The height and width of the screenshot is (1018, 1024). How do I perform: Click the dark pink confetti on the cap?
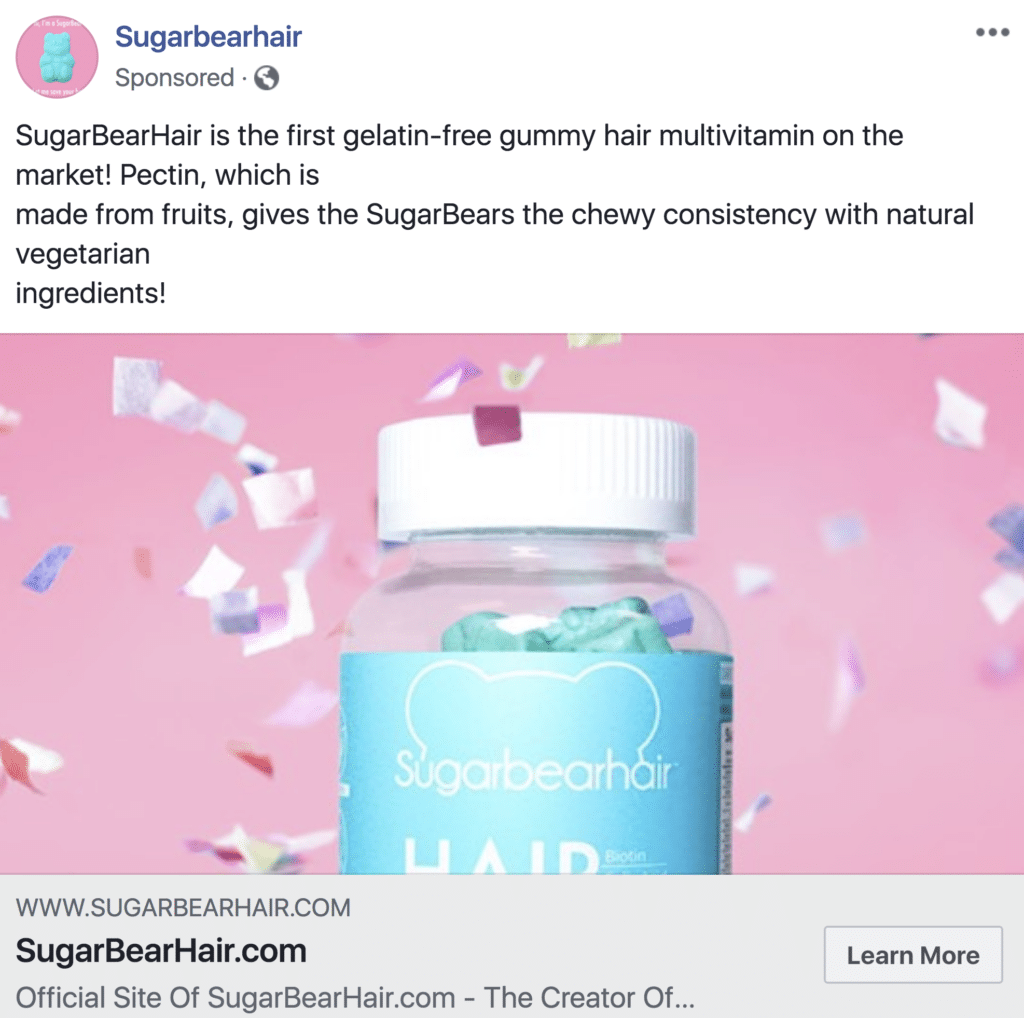pos(497,424)
